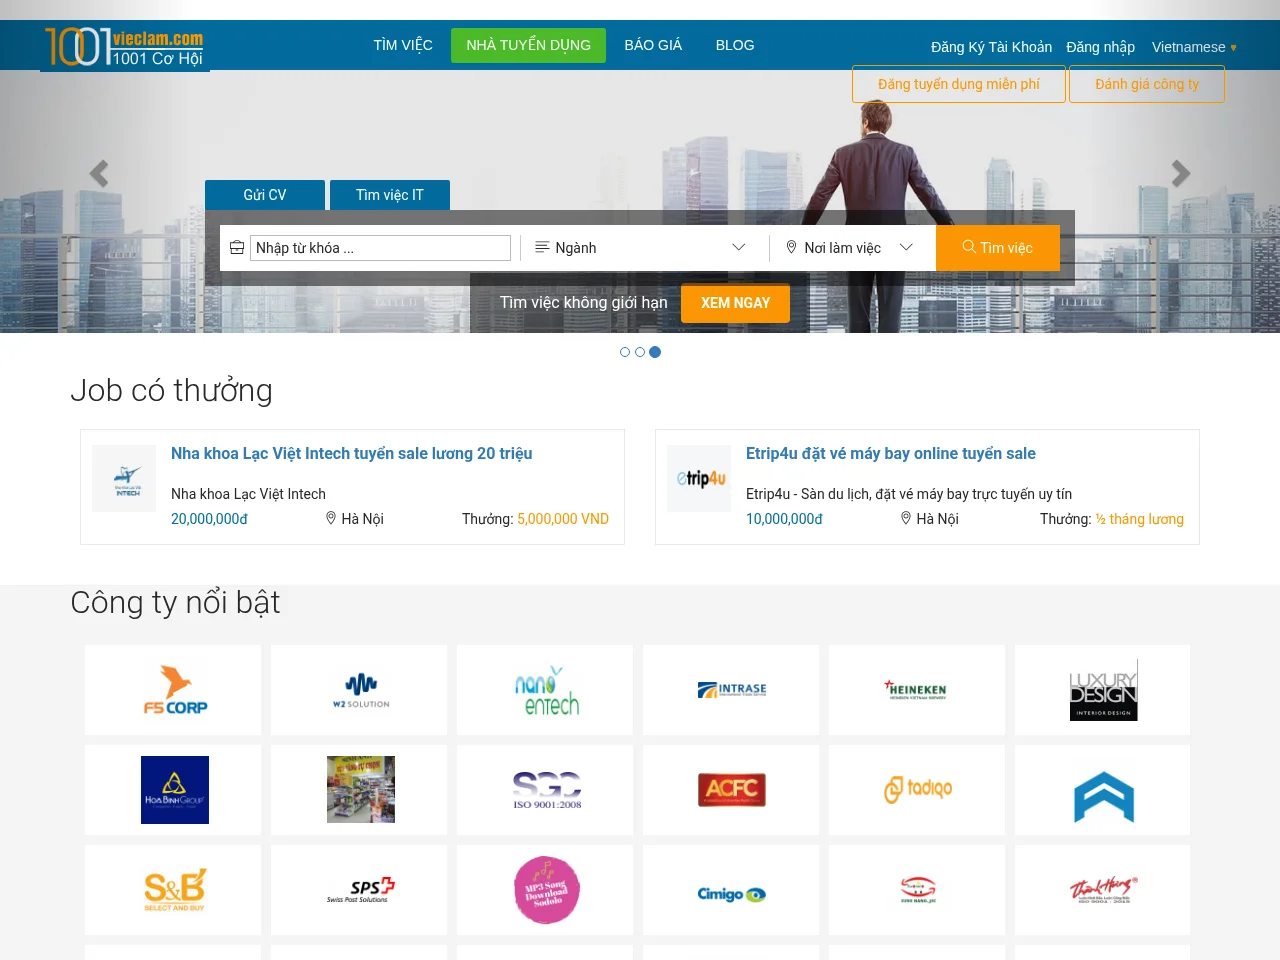Open the Thanh Hung company logo
Image resolution: width=1280 pixels, height=960 pixels.
point(1103,890)
